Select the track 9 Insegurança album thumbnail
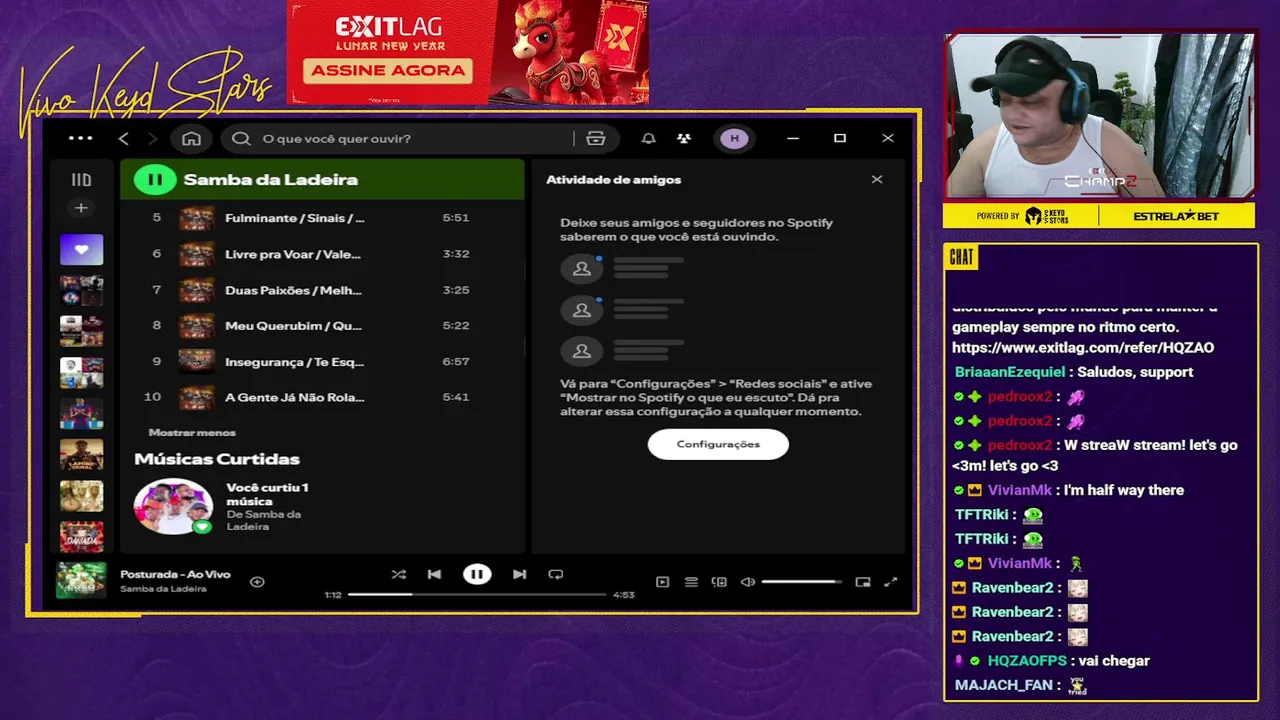 (196, 361)
